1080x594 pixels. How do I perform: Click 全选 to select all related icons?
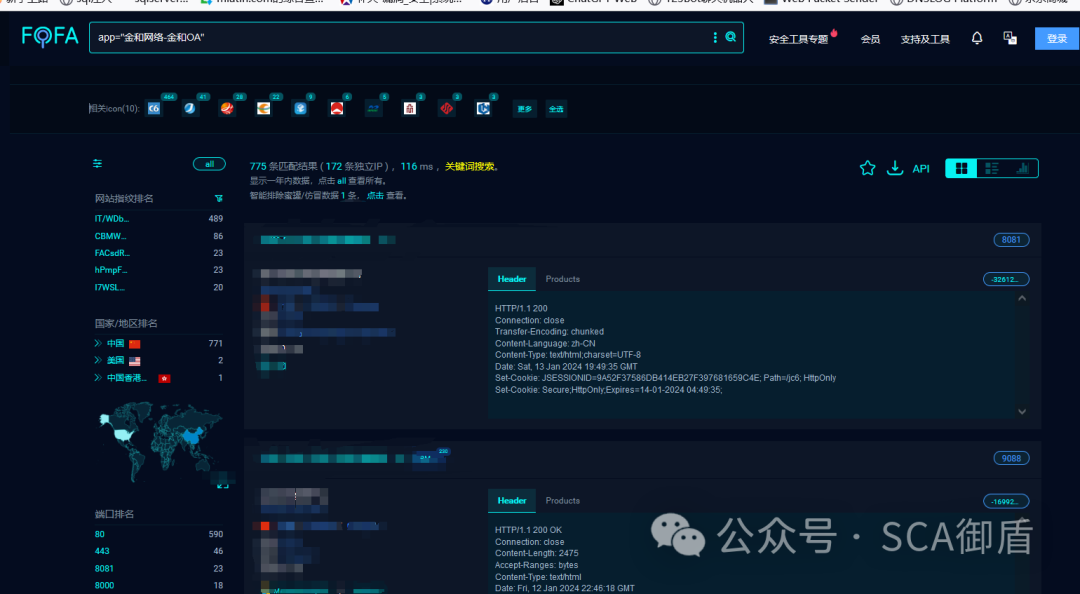click(556, 109)
